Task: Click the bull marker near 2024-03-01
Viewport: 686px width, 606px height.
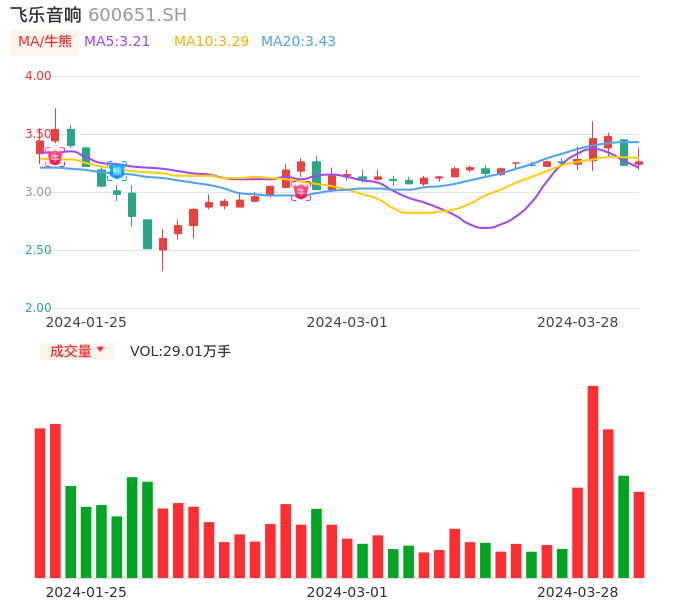Action: (300, 191)
